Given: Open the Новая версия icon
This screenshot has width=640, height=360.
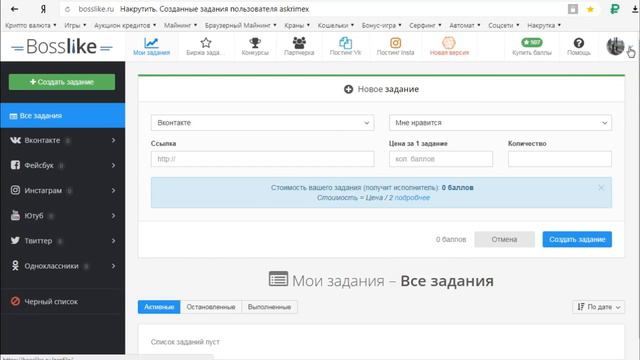Looking at the screenshot, I should tap(449, 42).
